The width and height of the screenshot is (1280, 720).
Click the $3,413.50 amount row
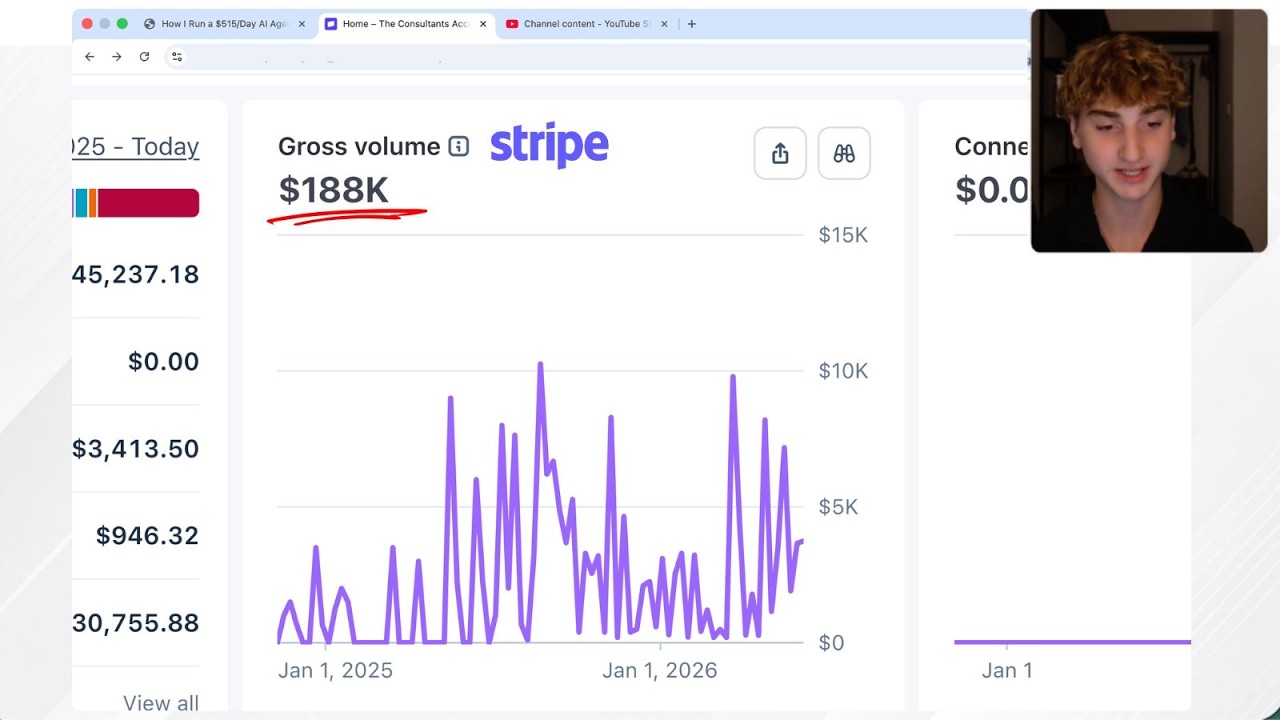click(136, 448)
